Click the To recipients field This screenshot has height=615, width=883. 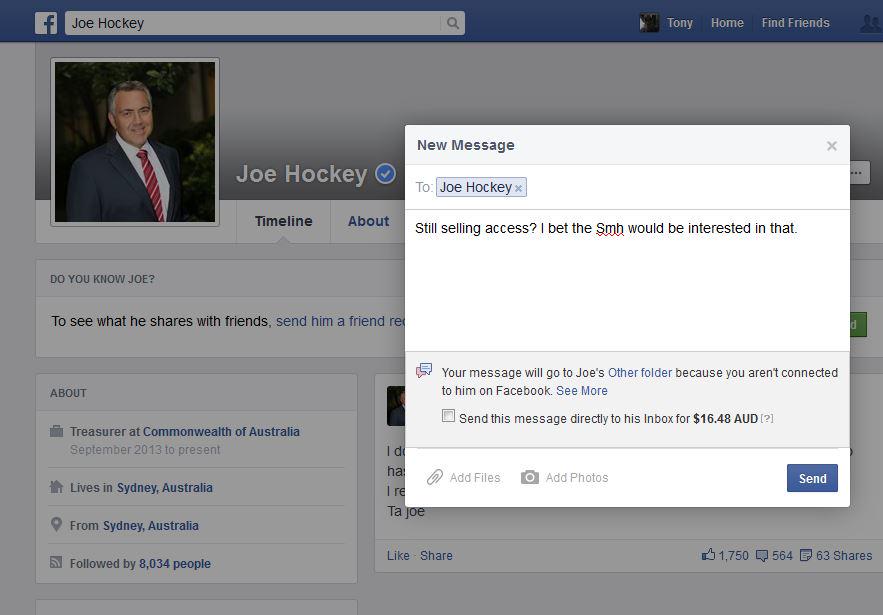tap(627, 187)
